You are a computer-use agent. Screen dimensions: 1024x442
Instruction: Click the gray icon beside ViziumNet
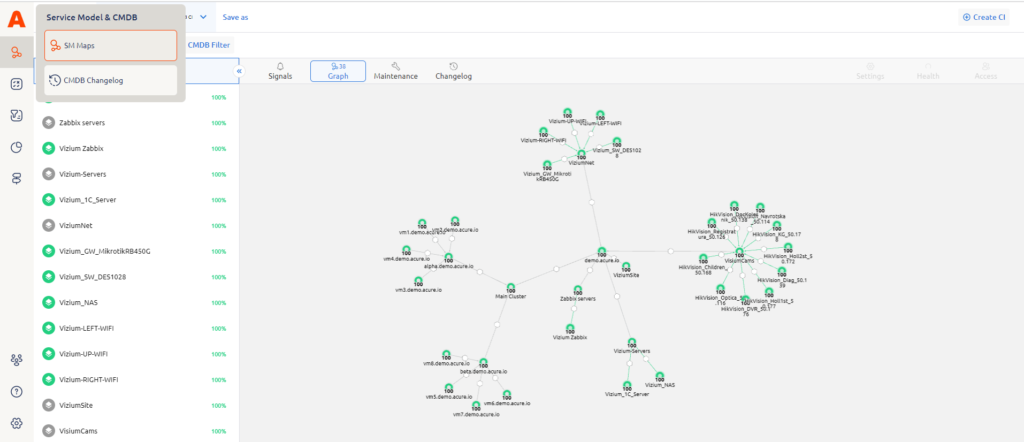pyautogui.click(x=48, y=225)
